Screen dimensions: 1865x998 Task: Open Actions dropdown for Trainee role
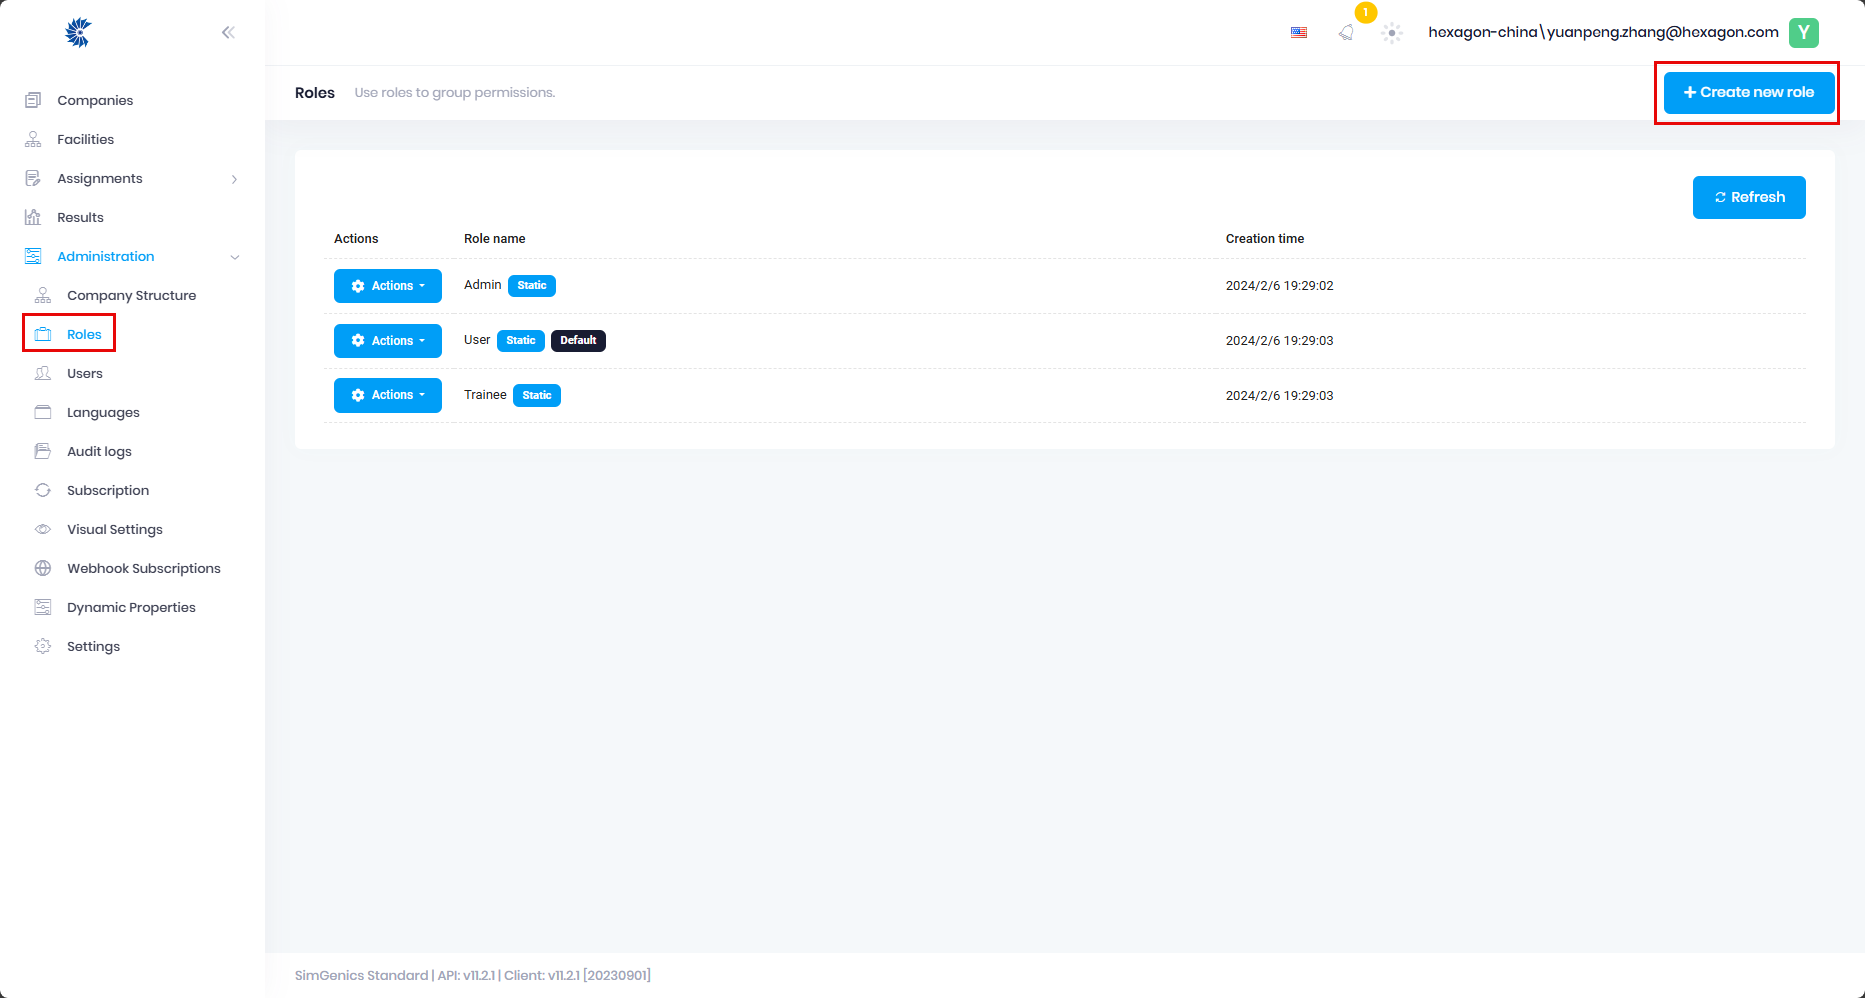tap(388, 395)
